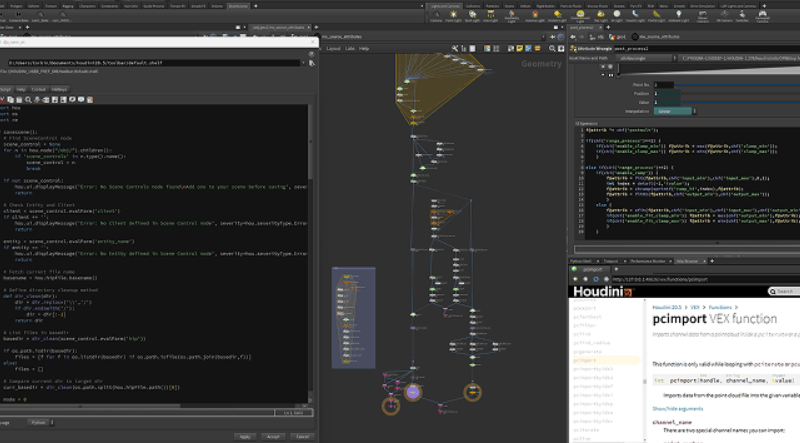The image size is (800, 443).
Task: Open network editor tools wrench icon
Action: tap(455, 48)
